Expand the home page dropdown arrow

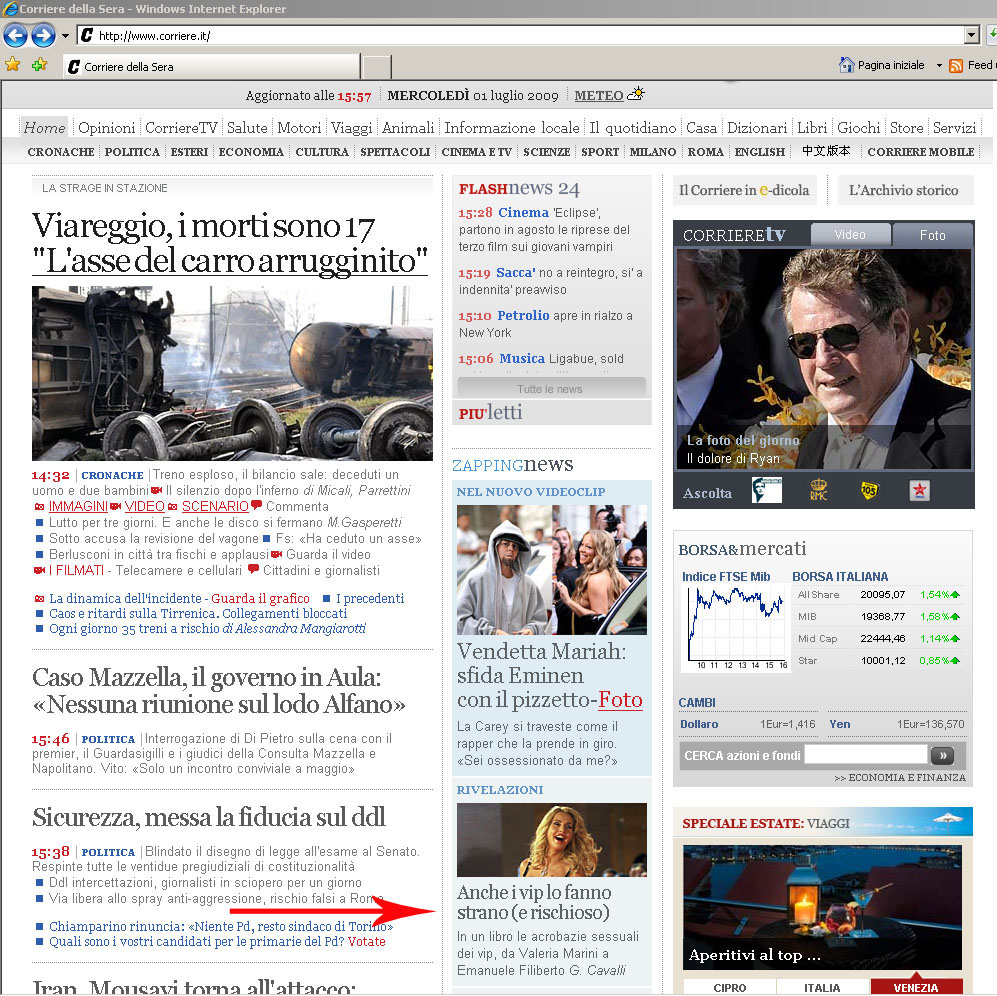click(939, 66)
